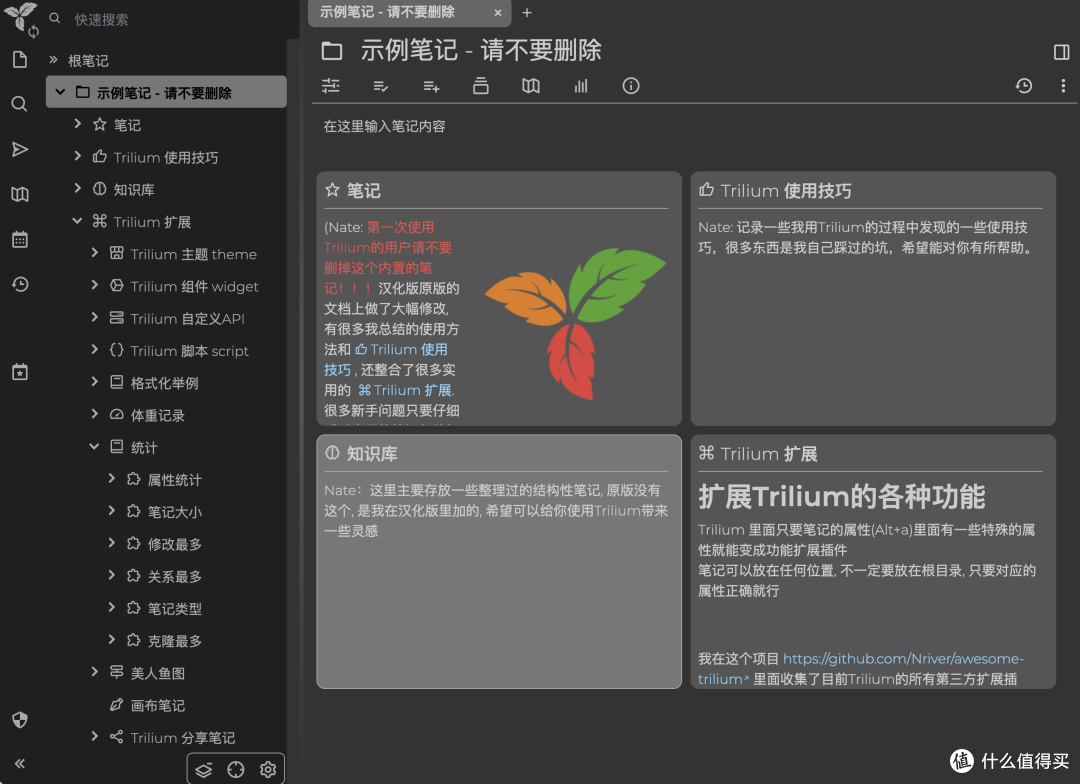1080x784 pixels.
Task: Click the layers icon below tree
Action: tap(203, 770)
